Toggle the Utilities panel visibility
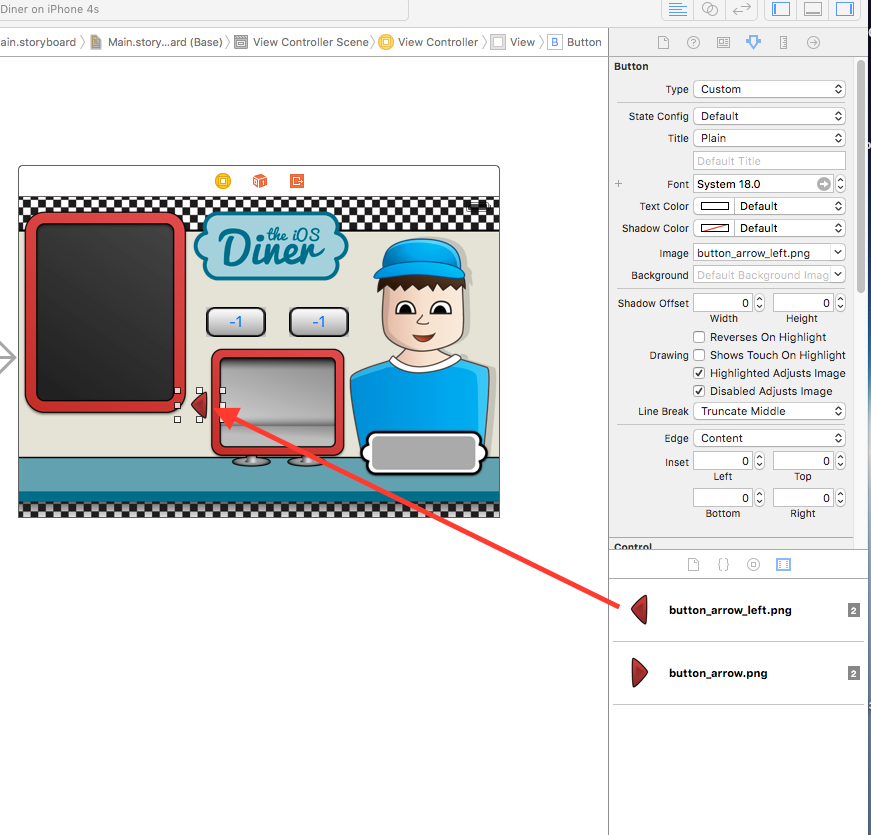 (845, 9)
